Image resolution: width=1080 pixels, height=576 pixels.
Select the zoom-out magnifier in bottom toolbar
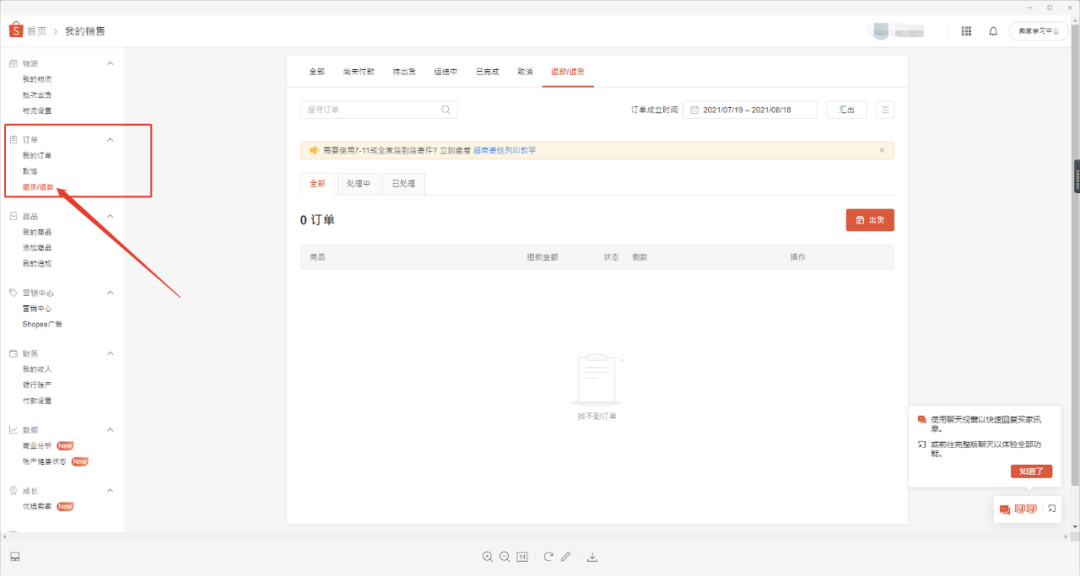click(504, 557)
